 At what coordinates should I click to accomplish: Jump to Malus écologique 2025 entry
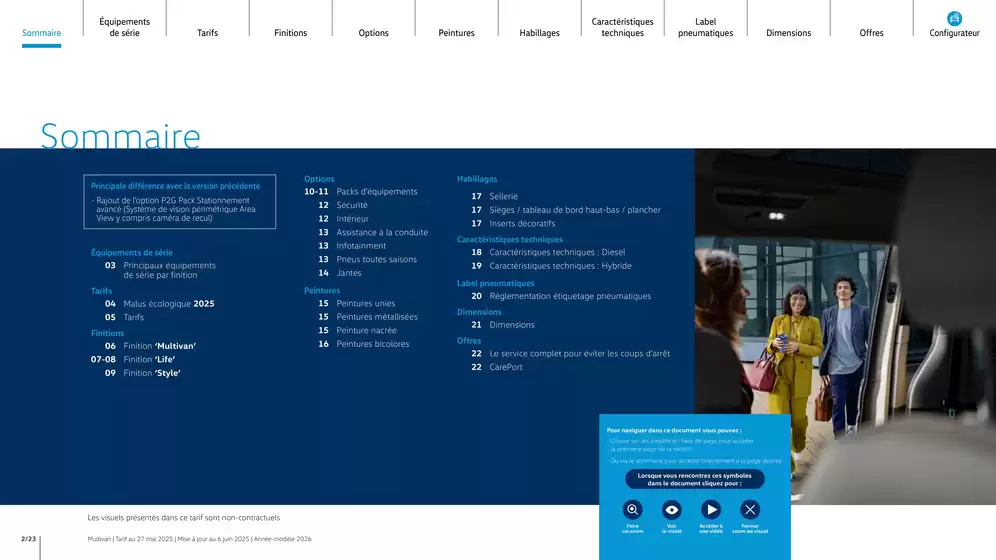pyautogui.click(x=168, y=304)
